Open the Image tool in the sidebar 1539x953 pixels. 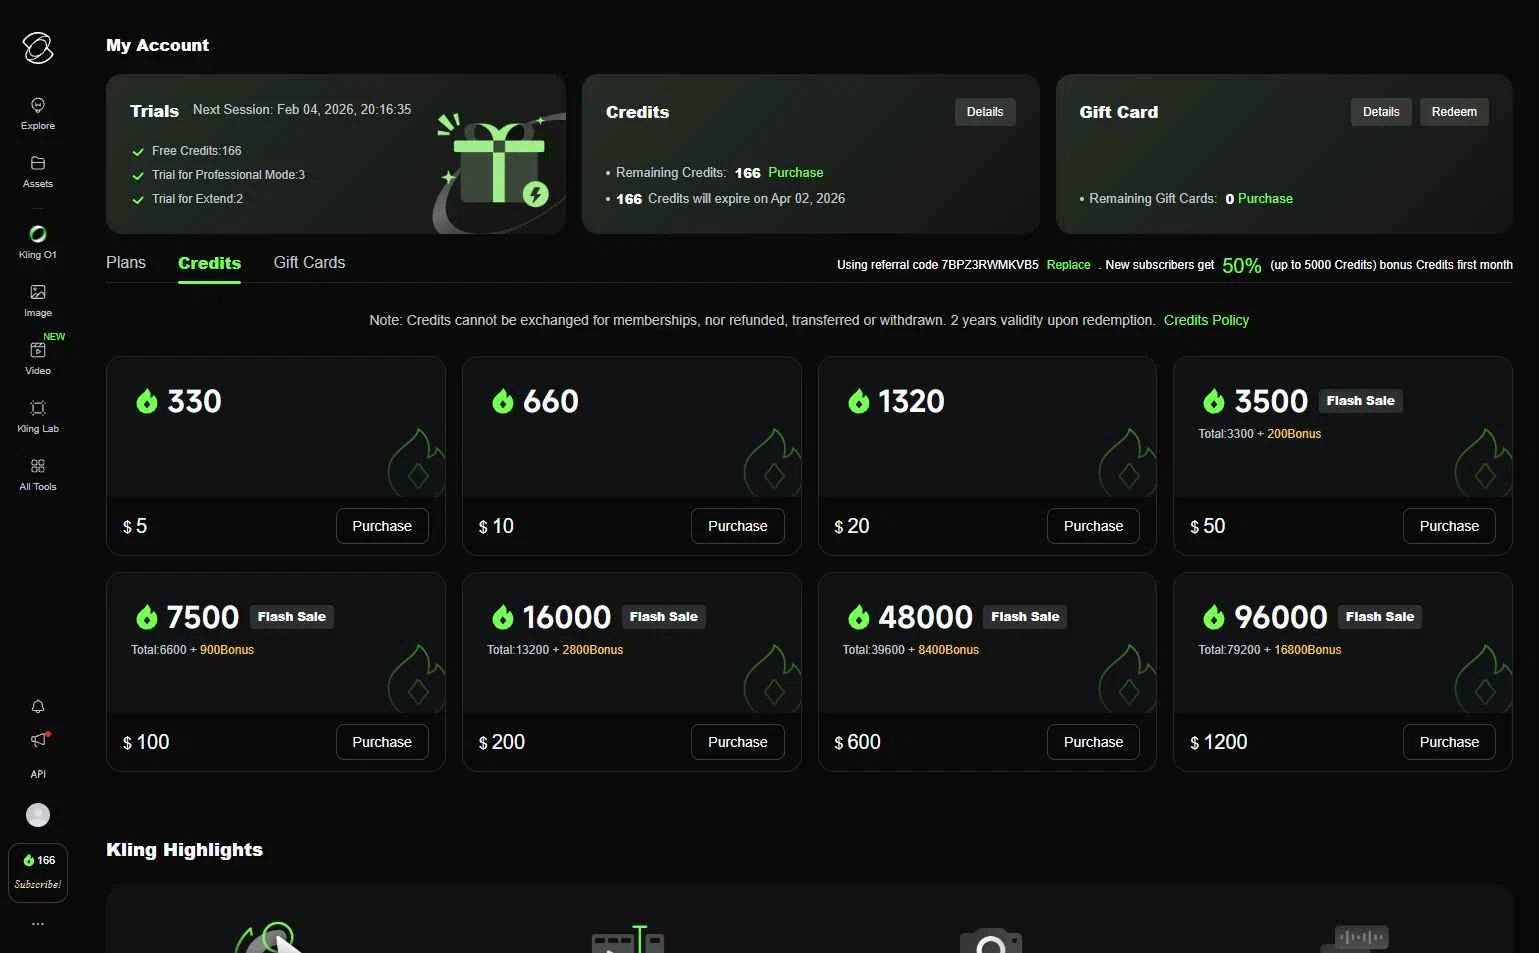[x=38, y=300]
